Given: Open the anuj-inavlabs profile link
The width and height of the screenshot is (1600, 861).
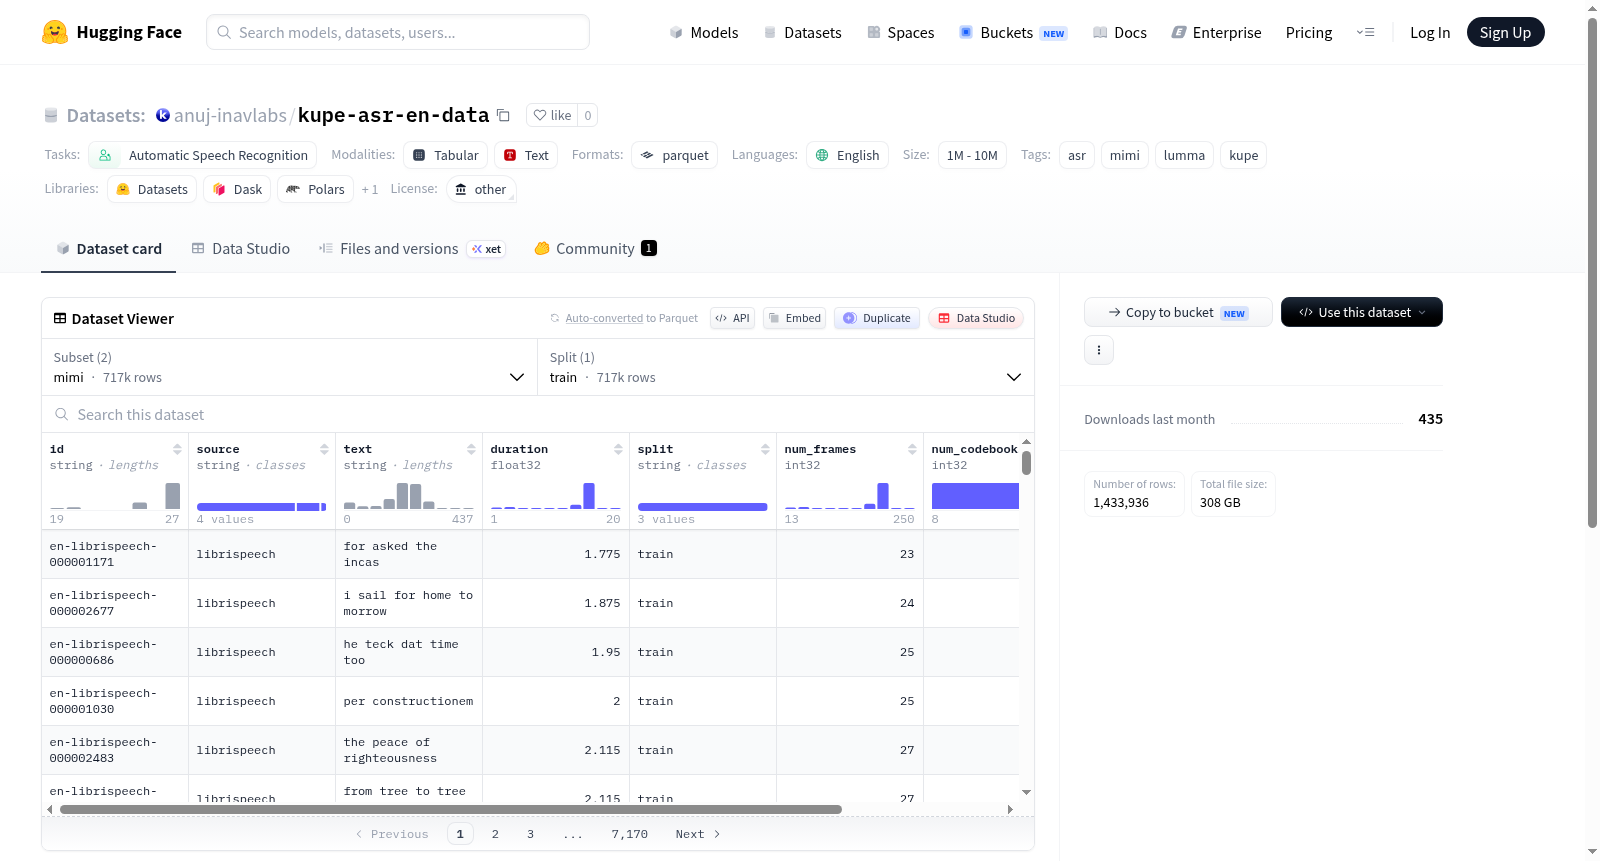Looking at the screenshot, I should [x=230, y=115].
